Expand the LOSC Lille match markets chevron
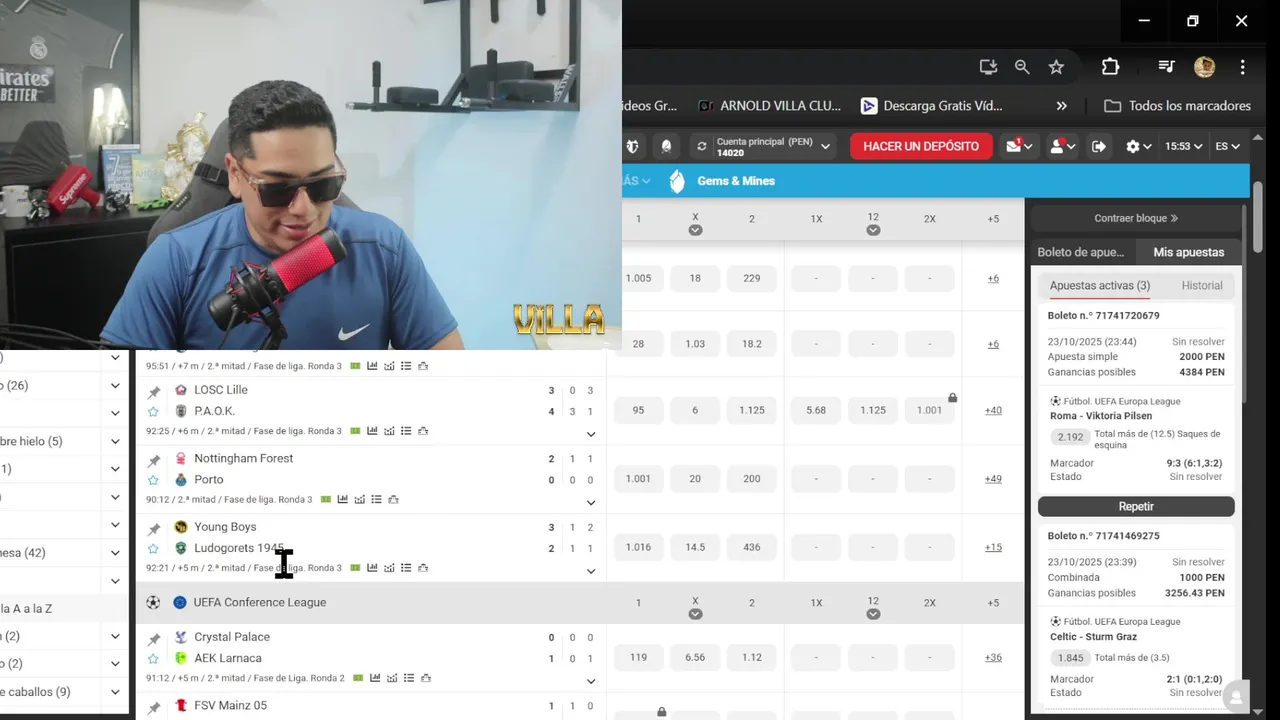 point(591,434)
